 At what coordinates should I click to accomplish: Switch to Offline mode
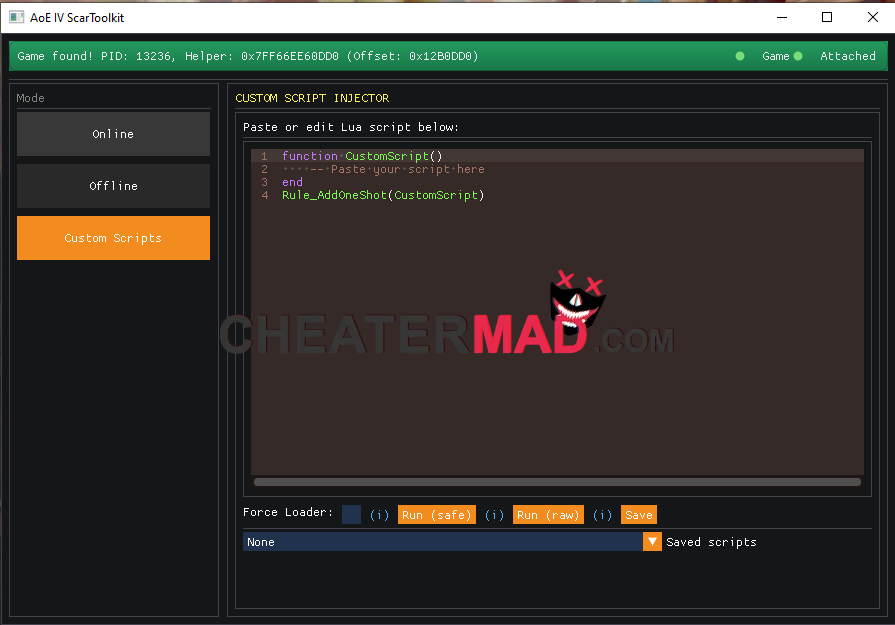[114, 186]
